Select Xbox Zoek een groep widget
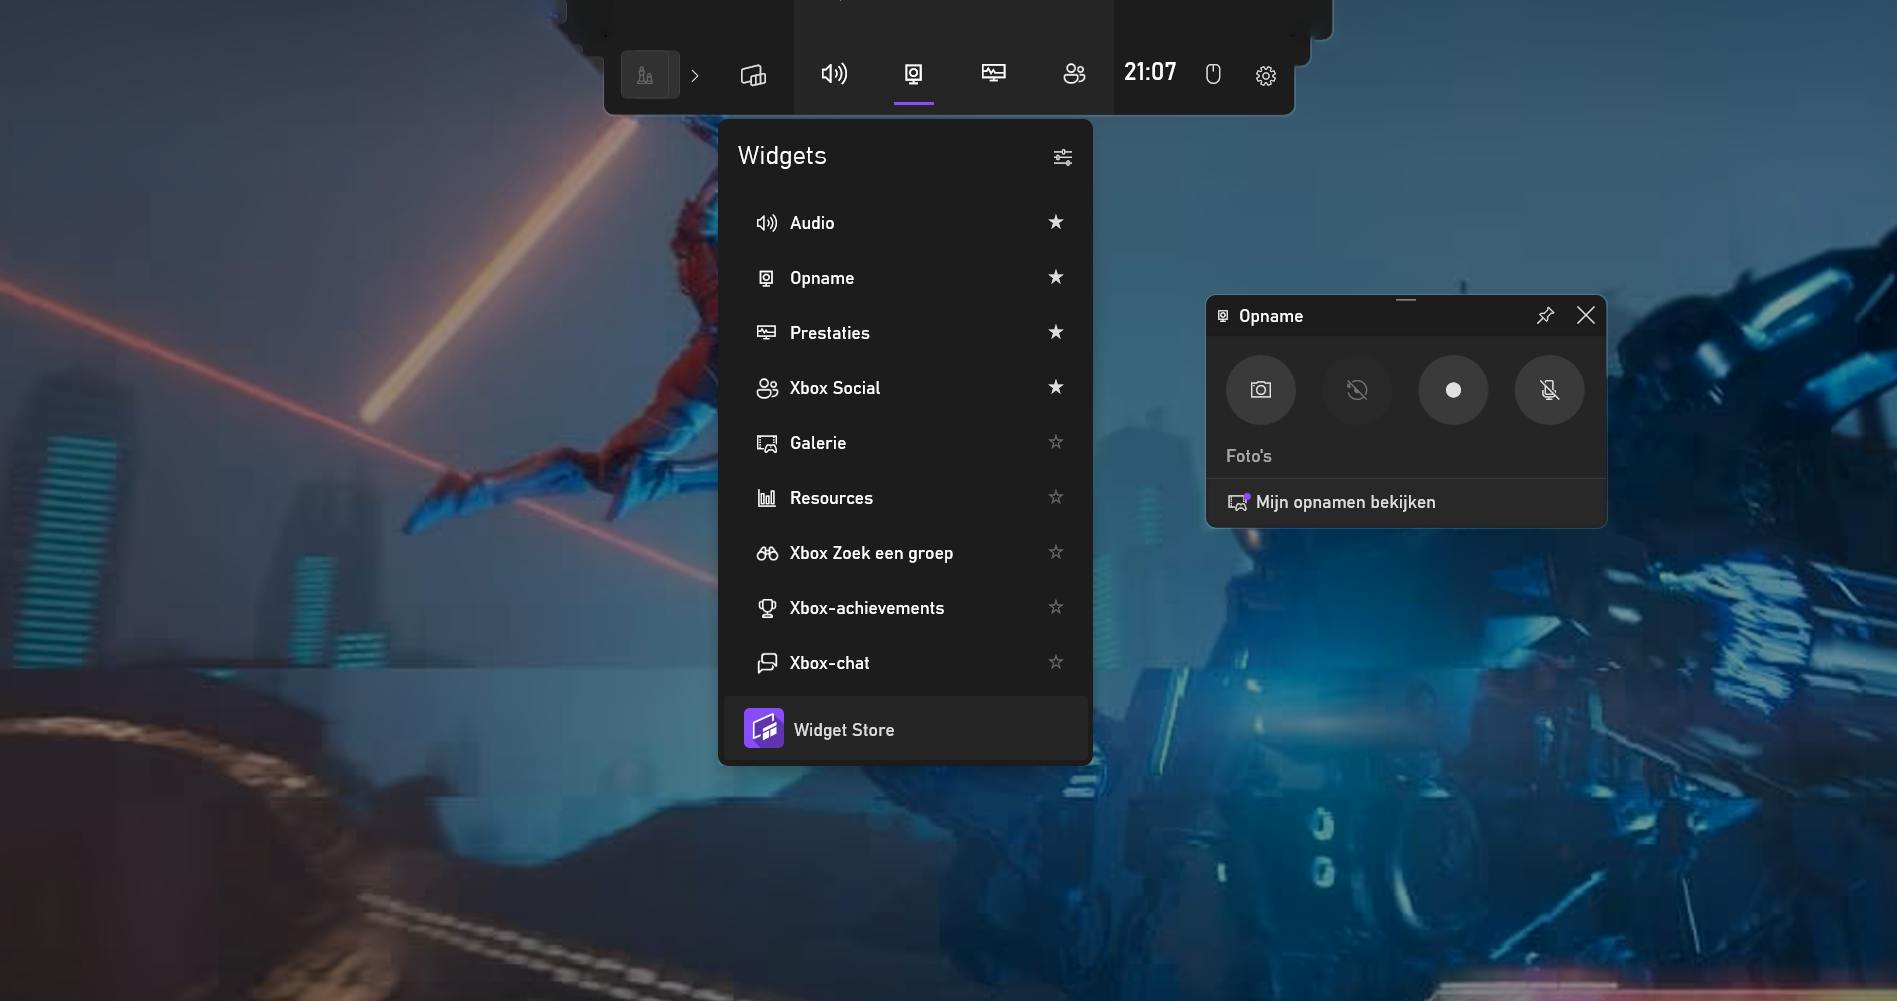 point(905,553)
